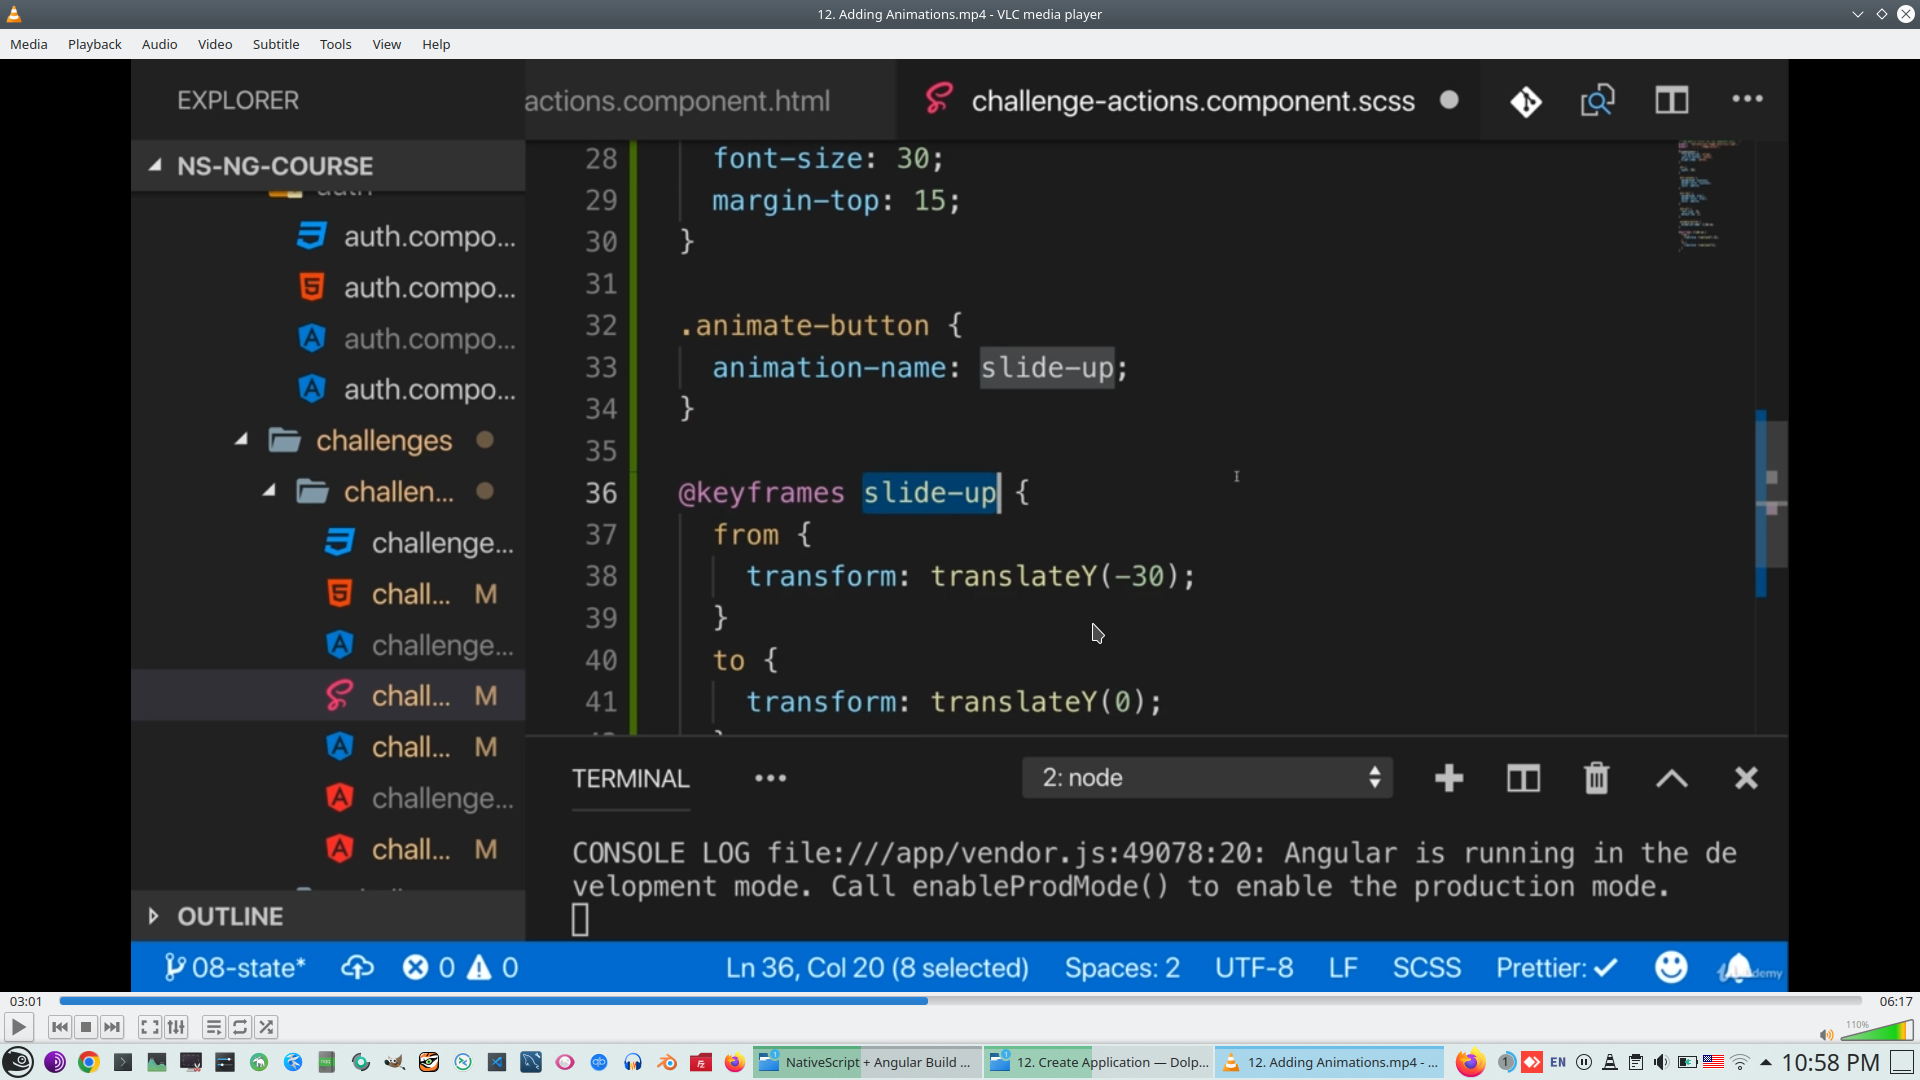Open the Playback menu
This screenshot has height=1080, width=1920.
click(94, 44)
